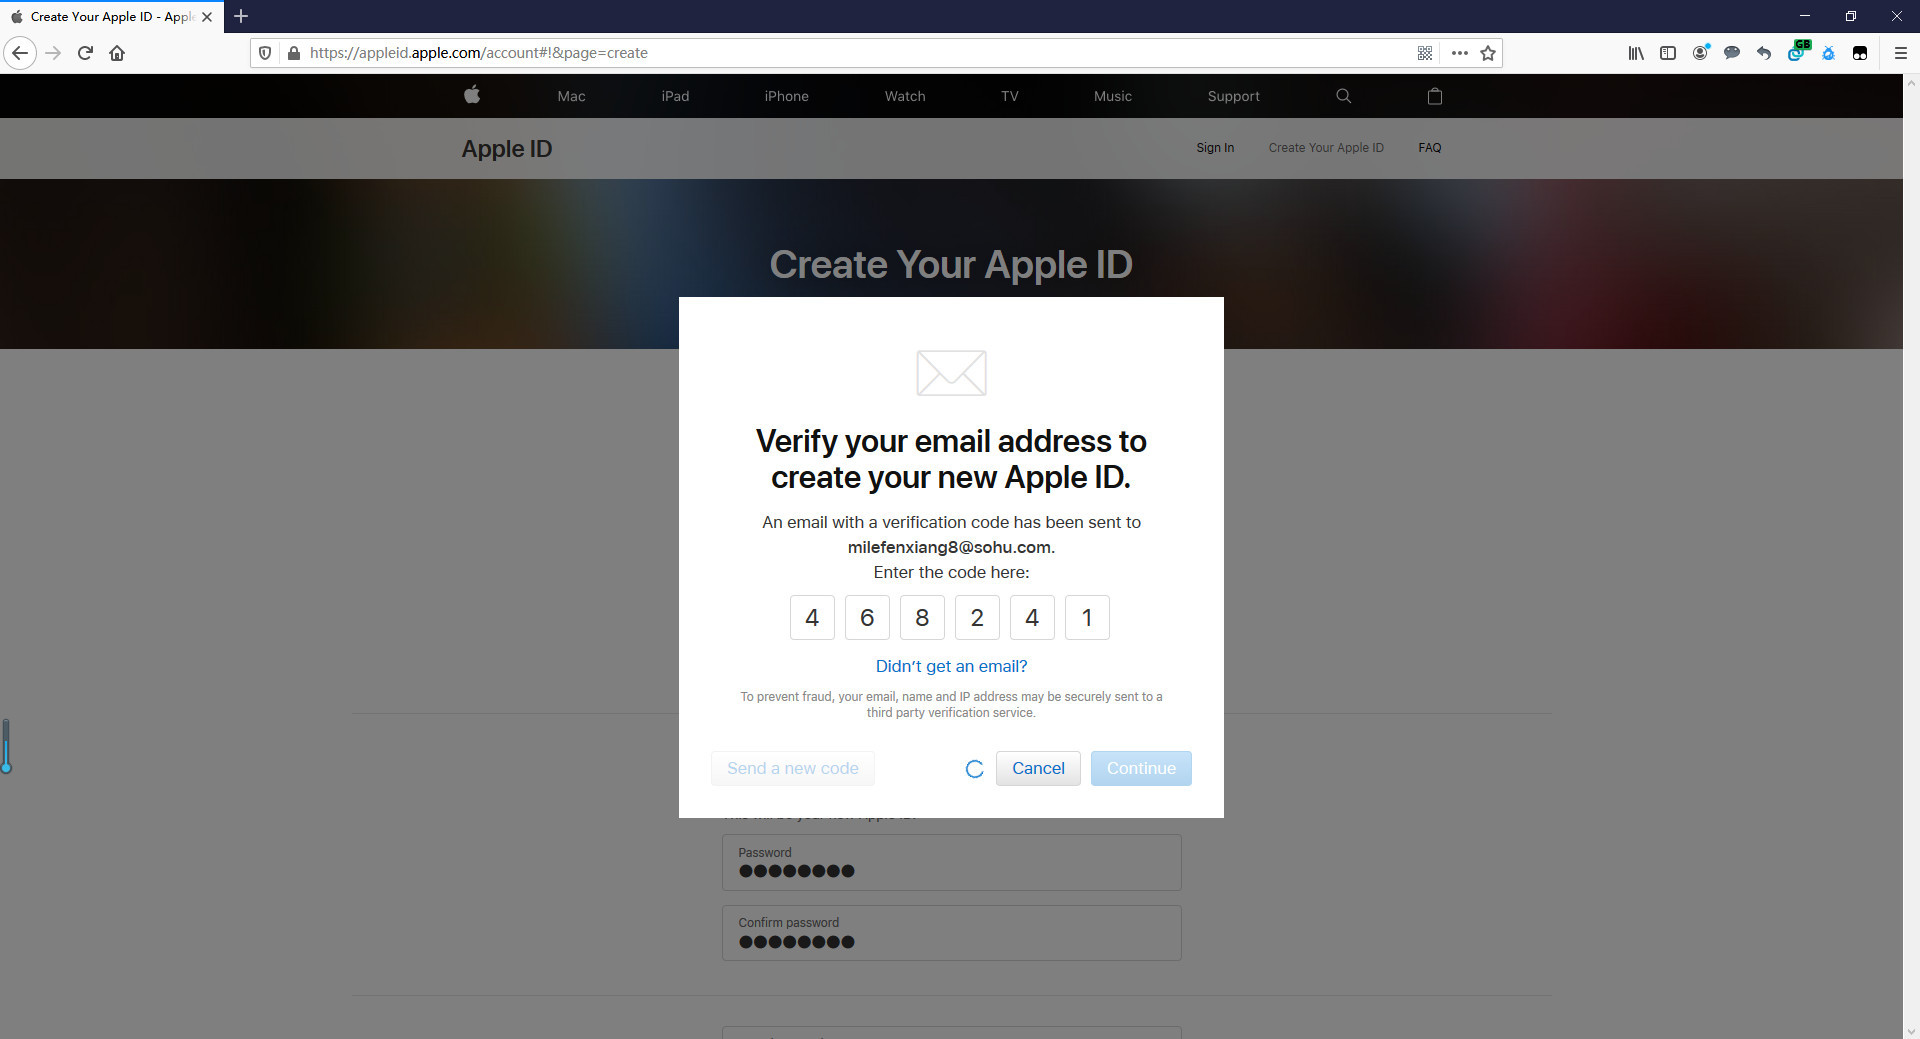Open the page actions ellipsis menu
Viewport: 1920px width, 1039px height.
pyautogui.click(x=1459, y=53)
